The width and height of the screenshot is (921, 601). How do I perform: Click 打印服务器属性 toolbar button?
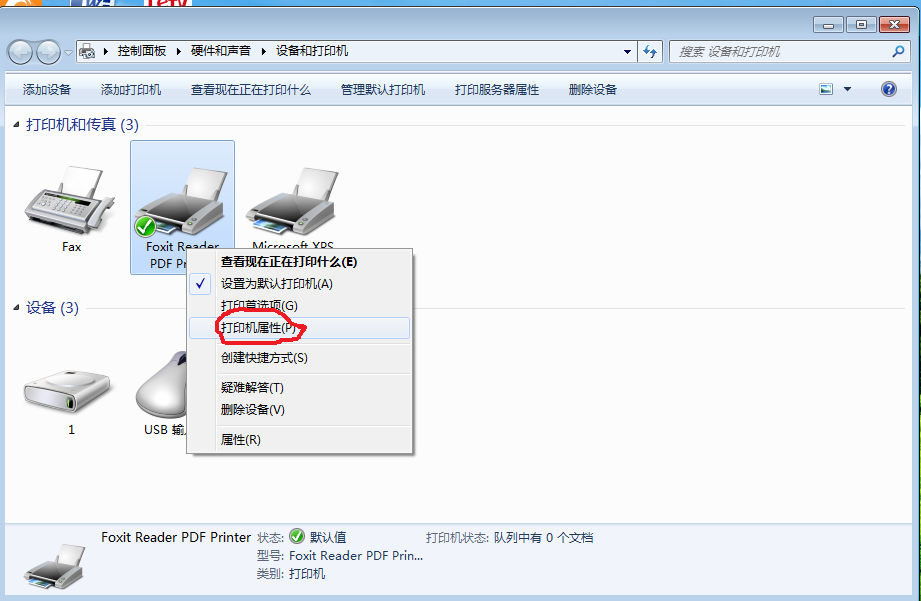click(496, 90)
